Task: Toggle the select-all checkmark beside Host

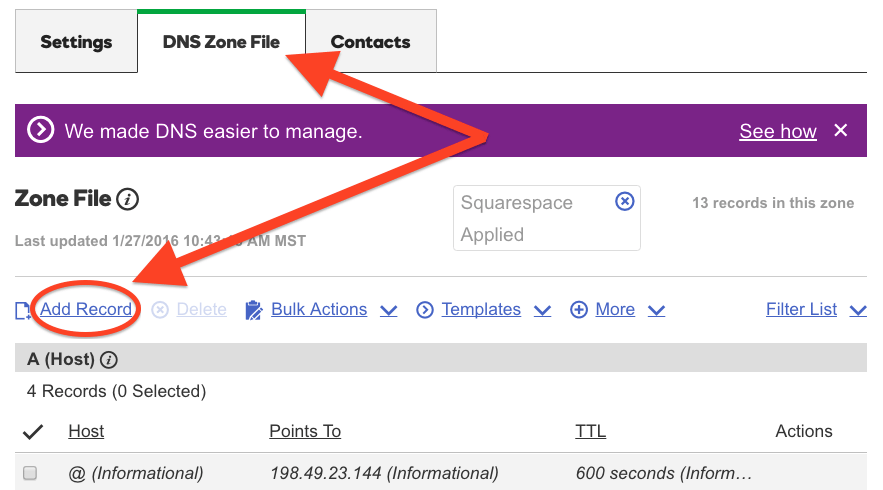Action: (33, 432)
